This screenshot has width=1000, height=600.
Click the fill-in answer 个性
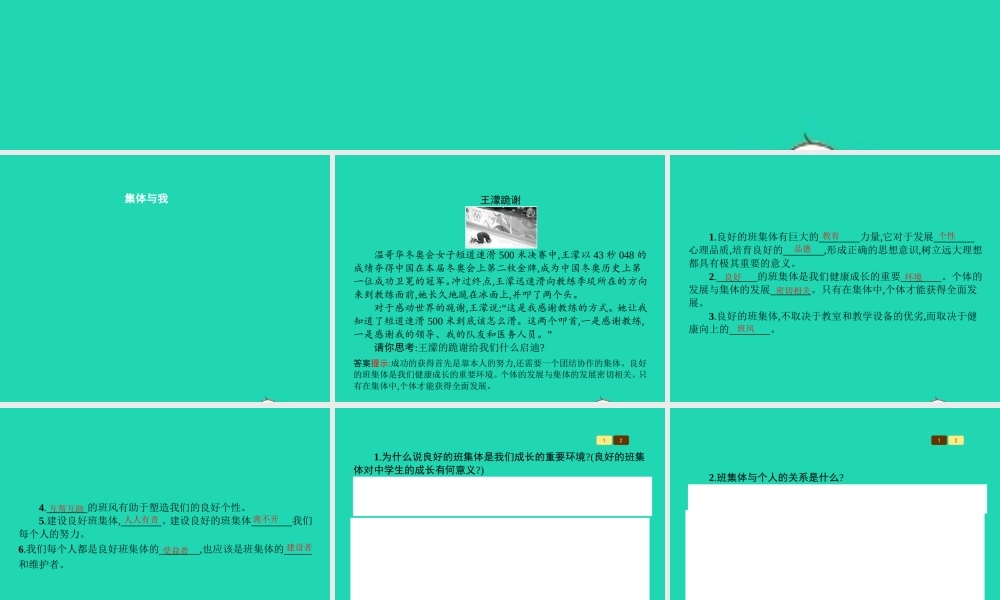[947, 236]
